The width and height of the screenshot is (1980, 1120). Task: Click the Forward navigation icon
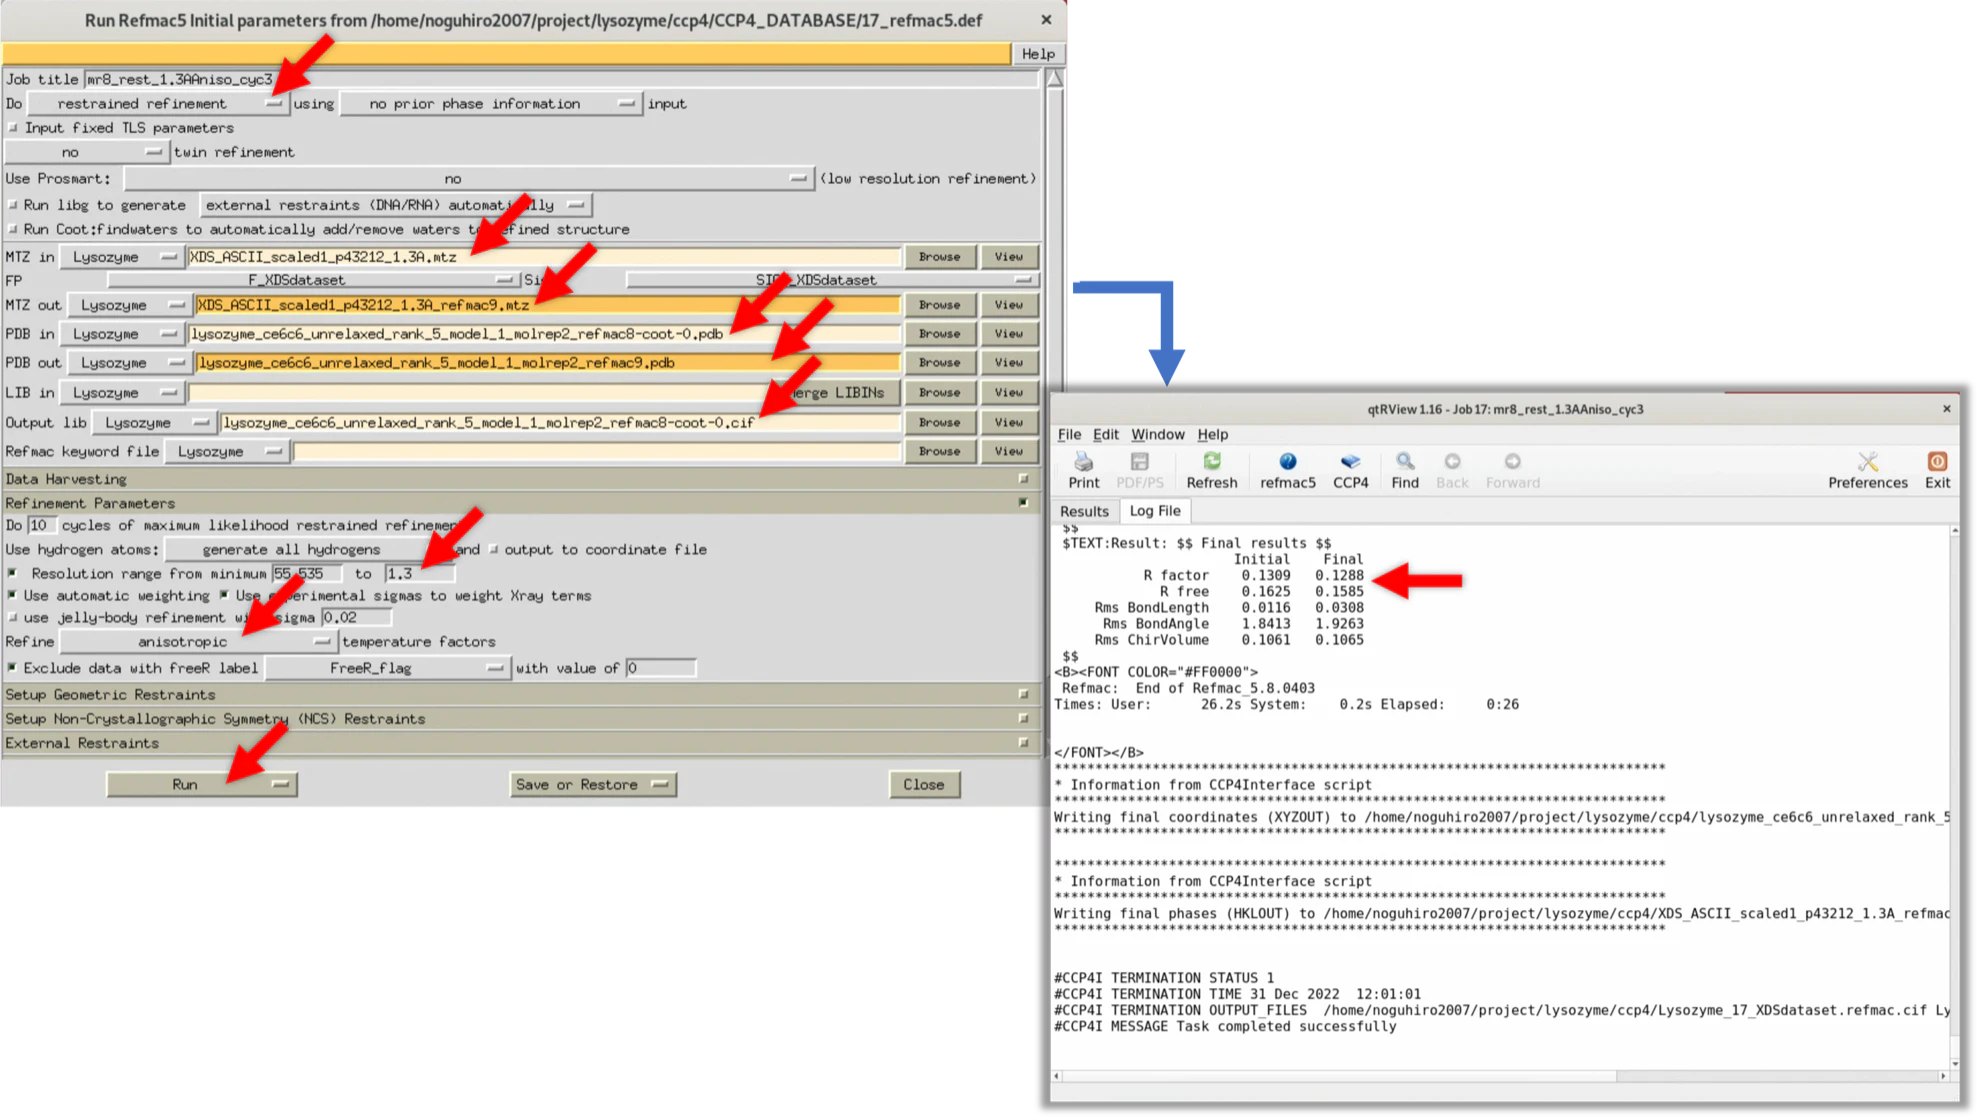pyautogui.click(x=1512, y=470)
